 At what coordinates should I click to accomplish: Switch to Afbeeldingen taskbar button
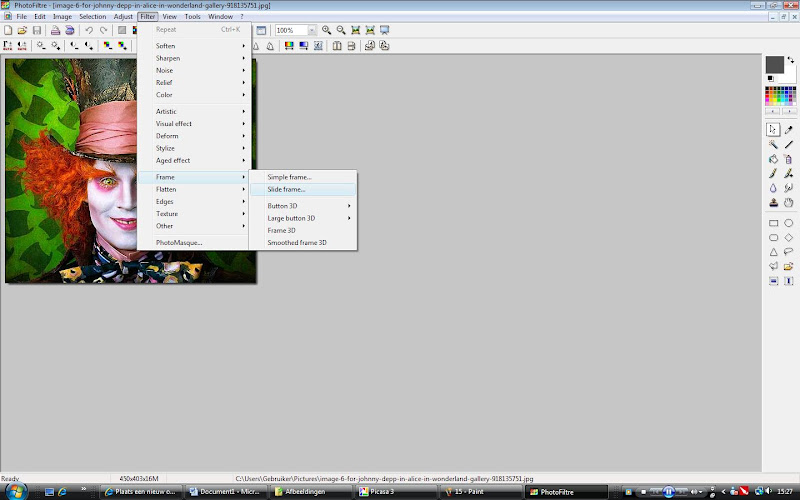click(310, 492)
